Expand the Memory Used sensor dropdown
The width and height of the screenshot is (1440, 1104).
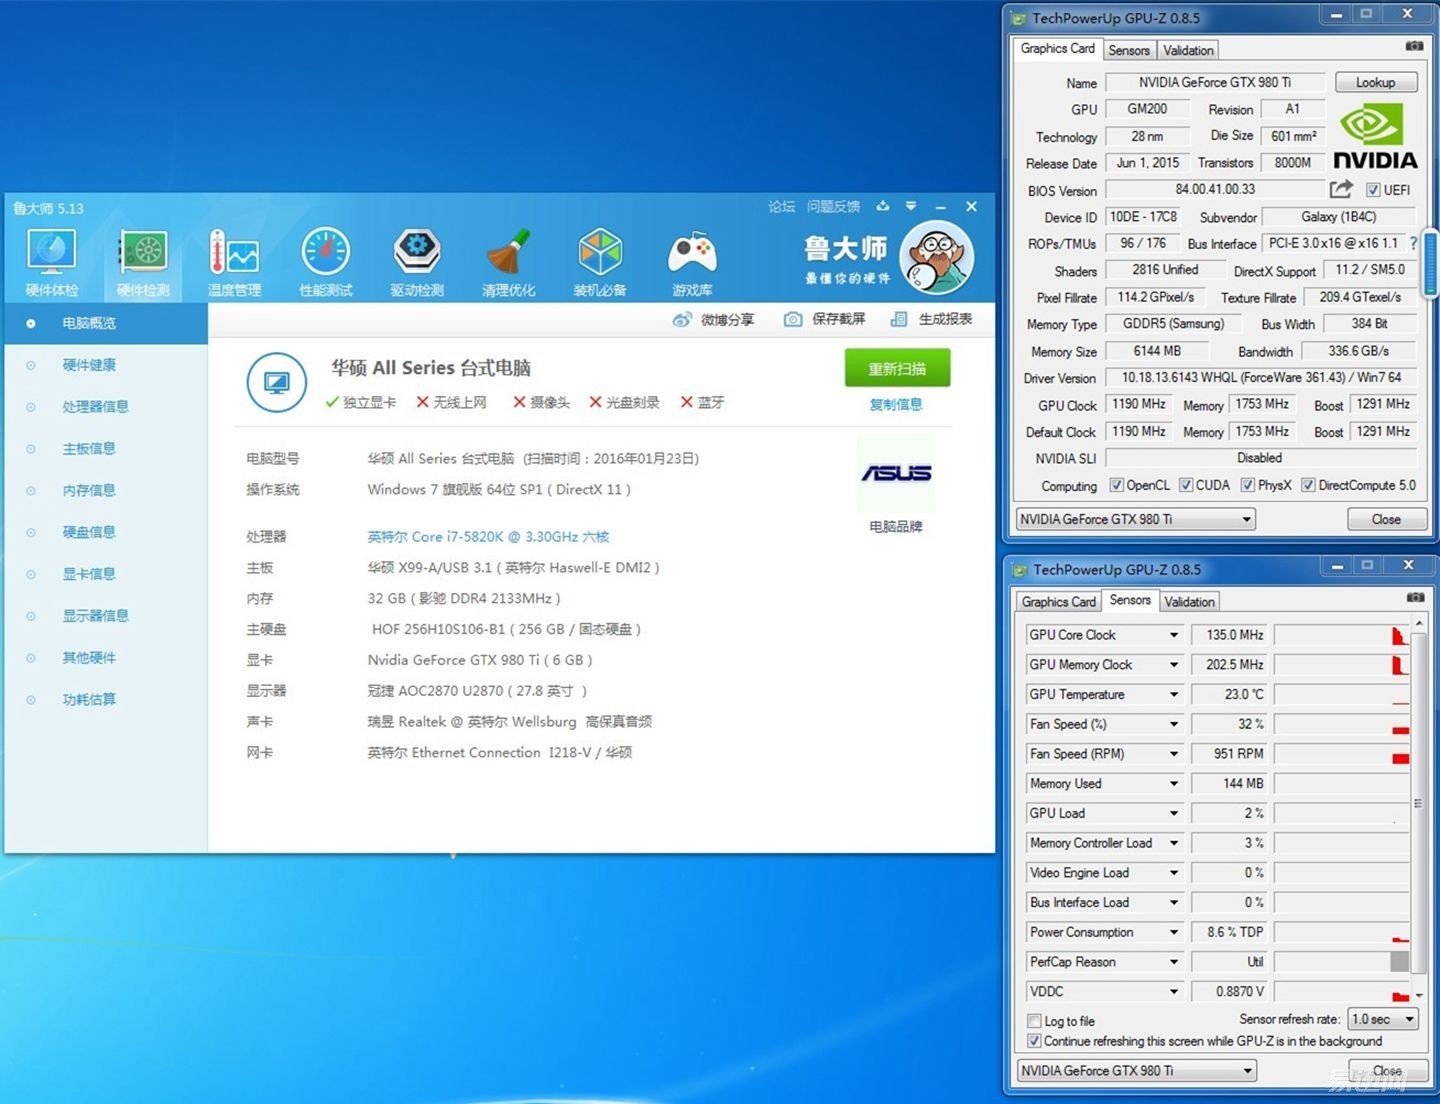point(1174,784)
